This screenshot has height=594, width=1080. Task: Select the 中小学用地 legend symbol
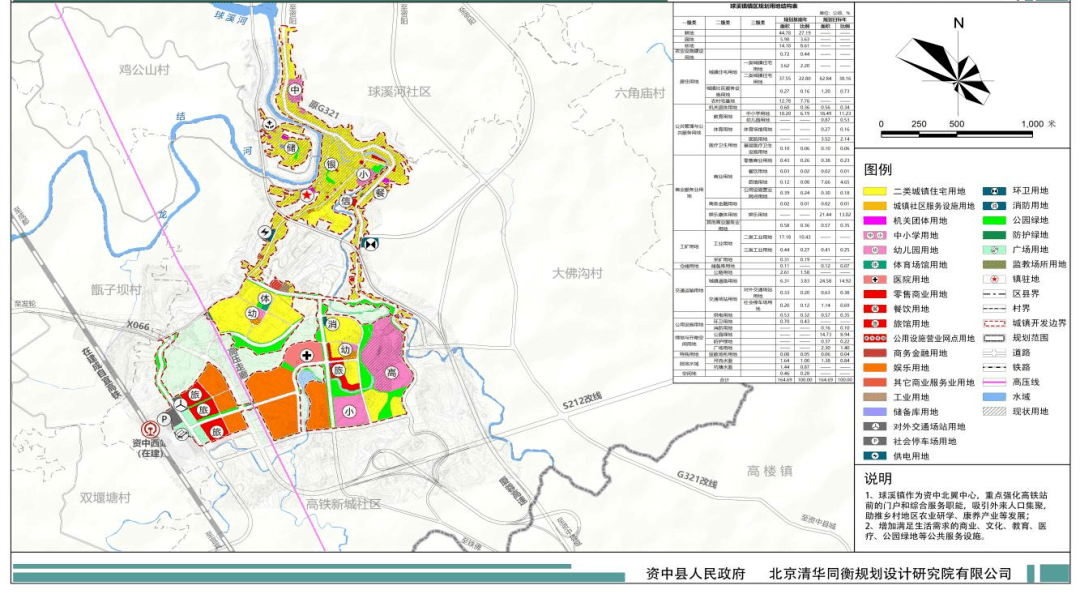point(875,236)
